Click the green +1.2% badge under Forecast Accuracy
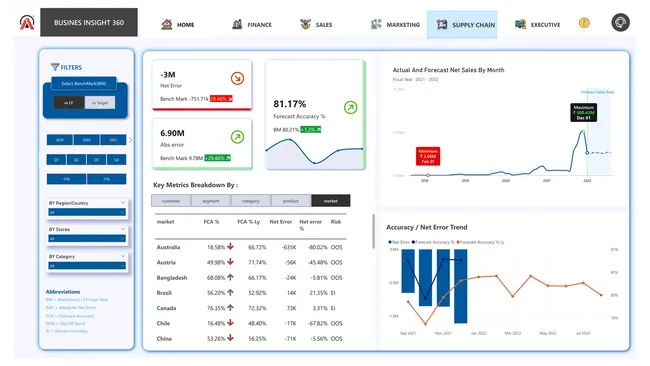This screenshot has height=366, width=650. (310, 129)
